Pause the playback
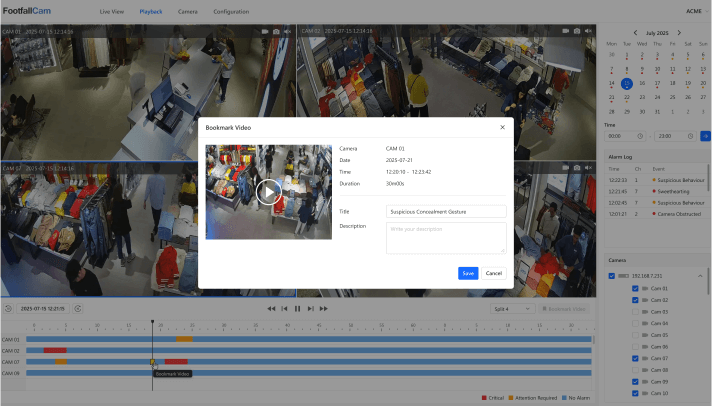 point(297,309)
